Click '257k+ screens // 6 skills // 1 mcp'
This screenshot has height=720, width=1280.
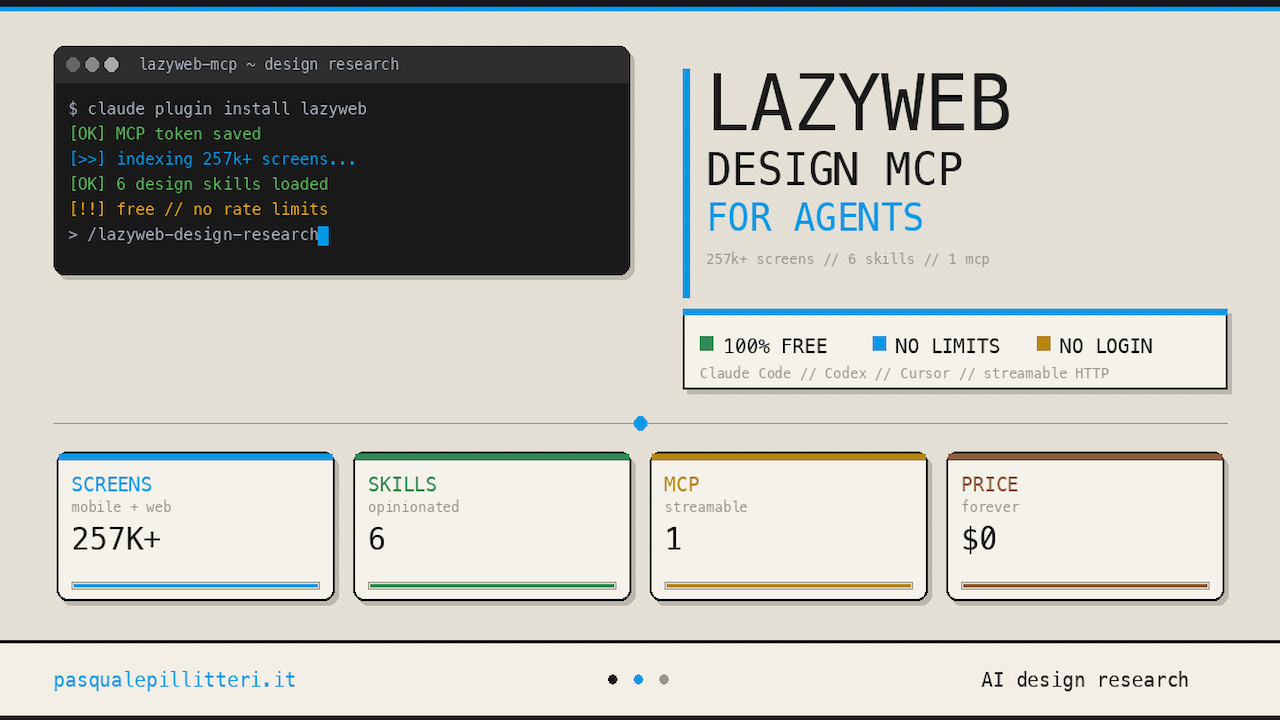pyautogui.click(x=848, y=259)
